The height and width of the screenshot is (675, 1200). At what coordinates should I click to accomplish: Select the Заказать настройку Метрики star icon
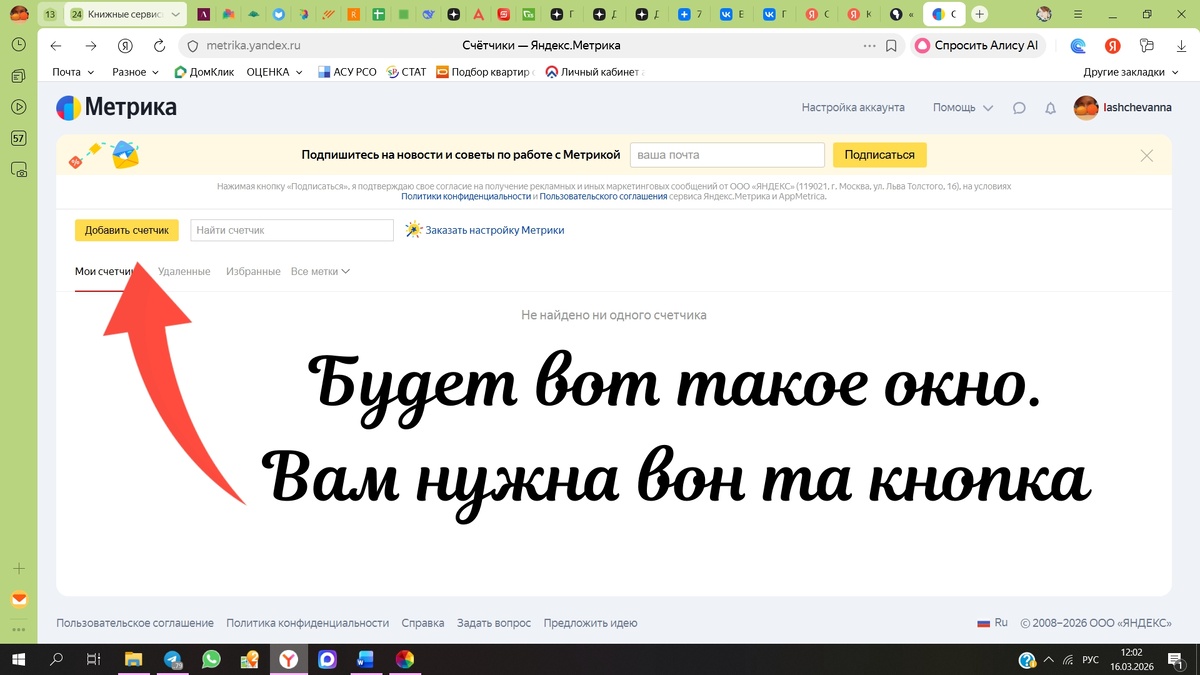click(x=413, y=230)
